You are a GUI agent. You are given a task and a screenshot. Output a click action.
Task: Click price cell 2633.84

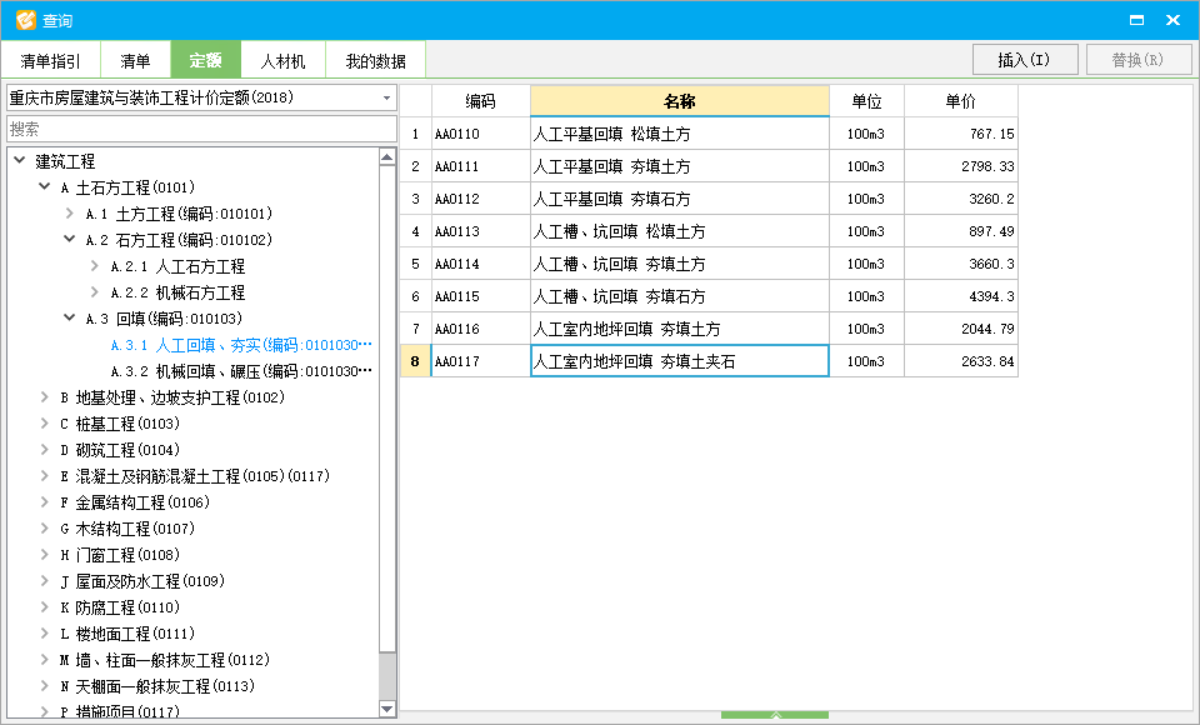coord(961,361)
